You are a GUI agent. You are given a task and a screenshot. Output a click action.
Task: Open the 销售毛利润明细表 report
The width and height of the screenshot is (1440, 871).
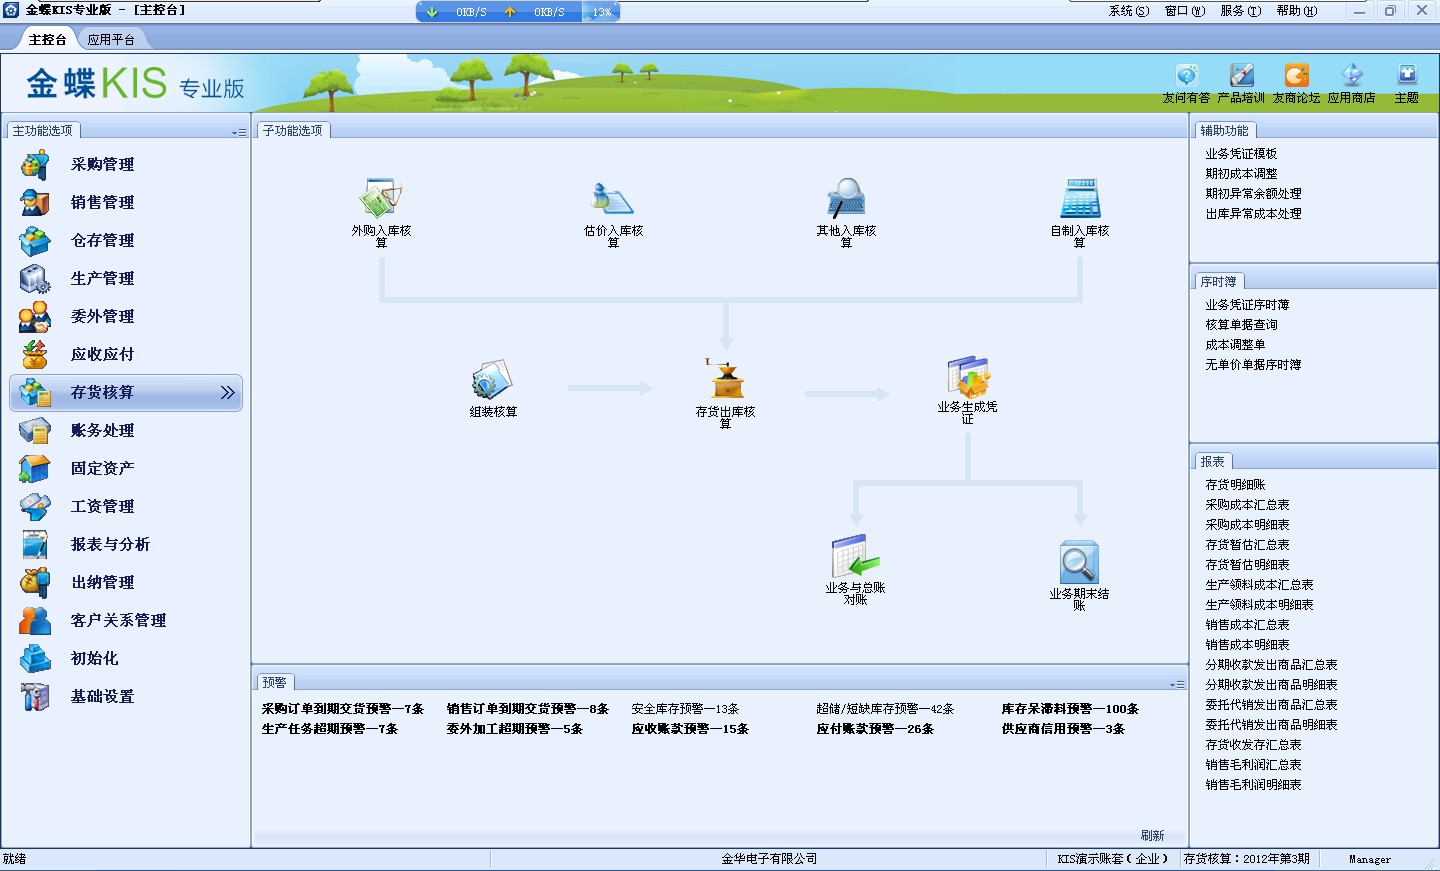pos(1253,785)
